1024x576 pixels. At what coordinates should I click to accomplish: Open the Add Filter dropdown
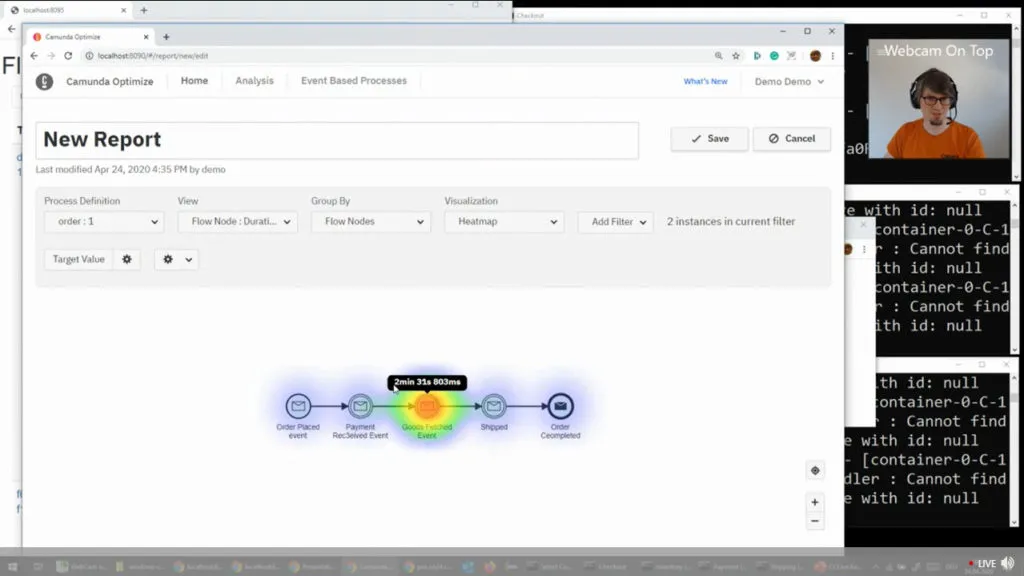(616, 222)
